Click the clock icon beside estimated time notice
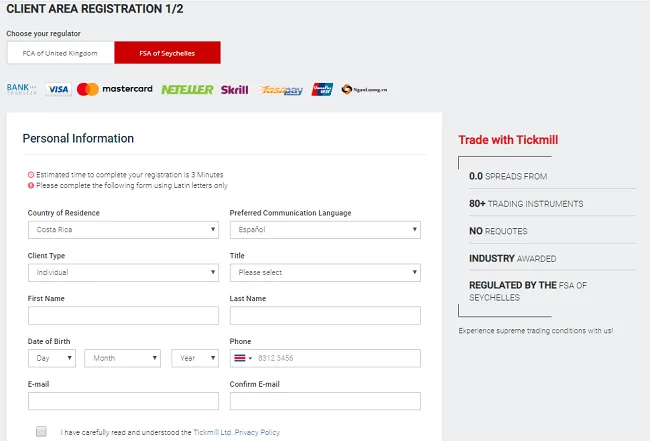650x441 pixels. click(31, 175)
